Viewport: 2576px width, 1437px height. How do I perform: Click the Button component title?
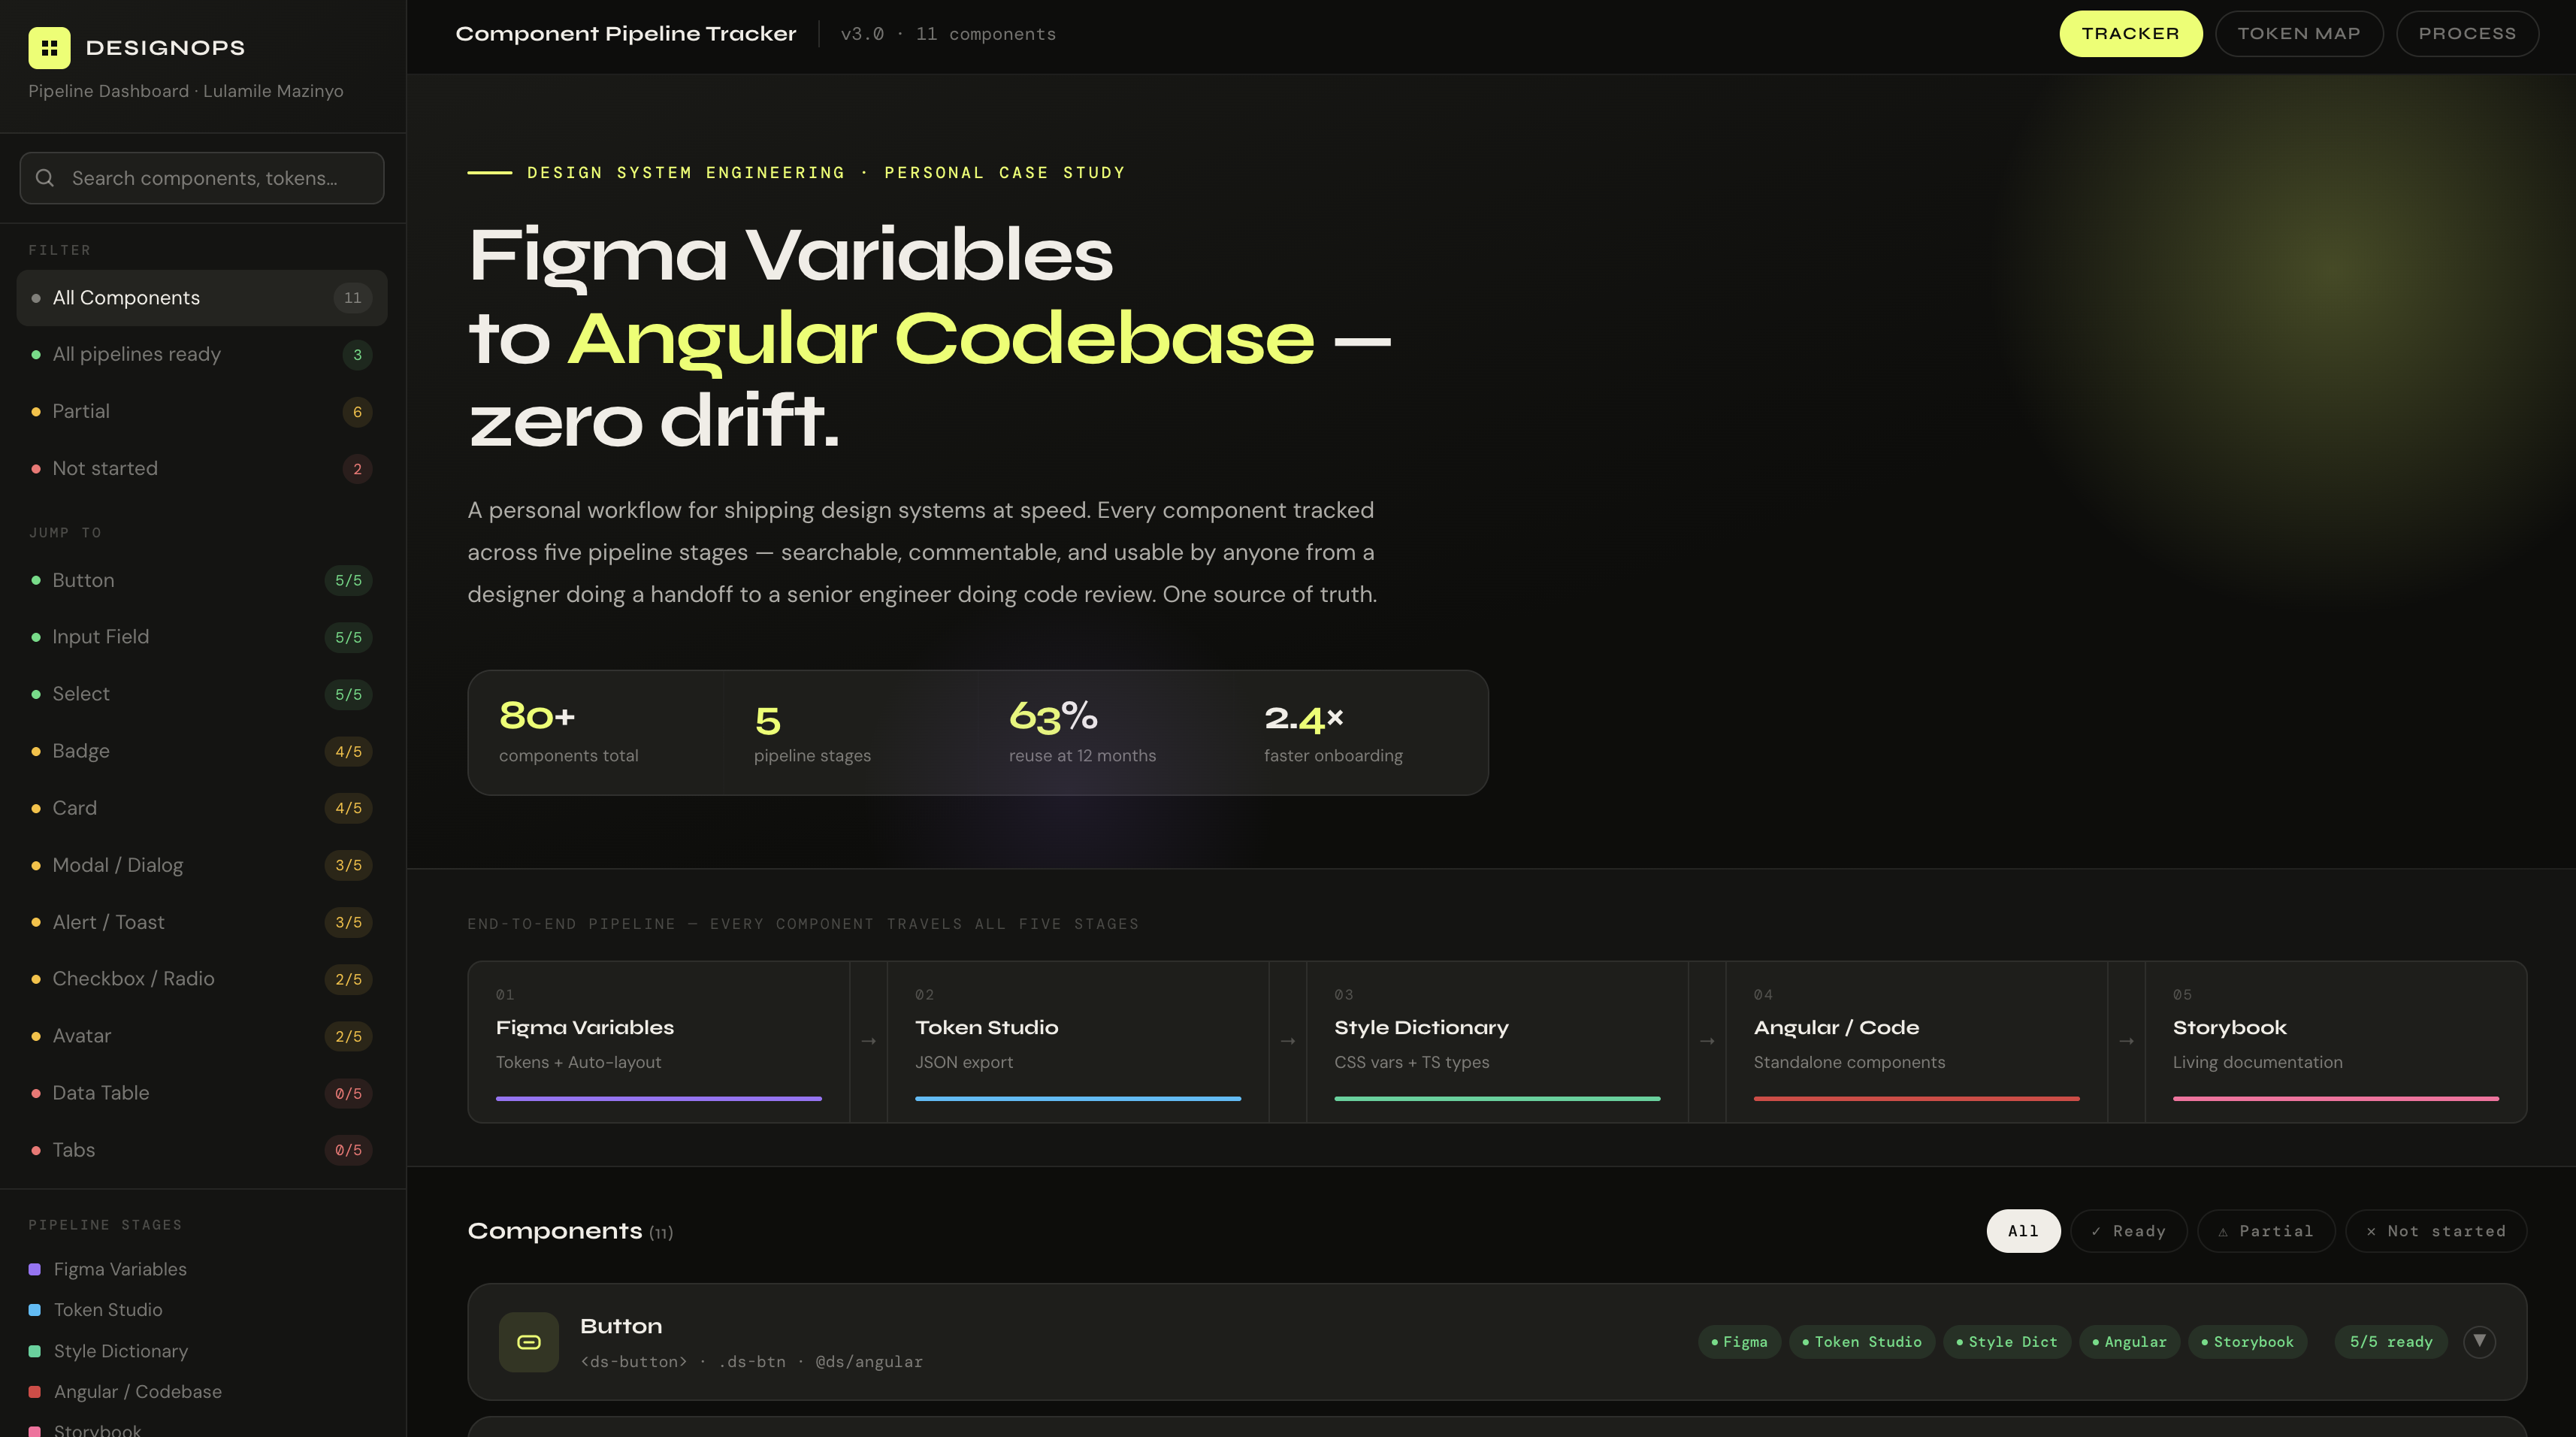(x=621, y=1327)
